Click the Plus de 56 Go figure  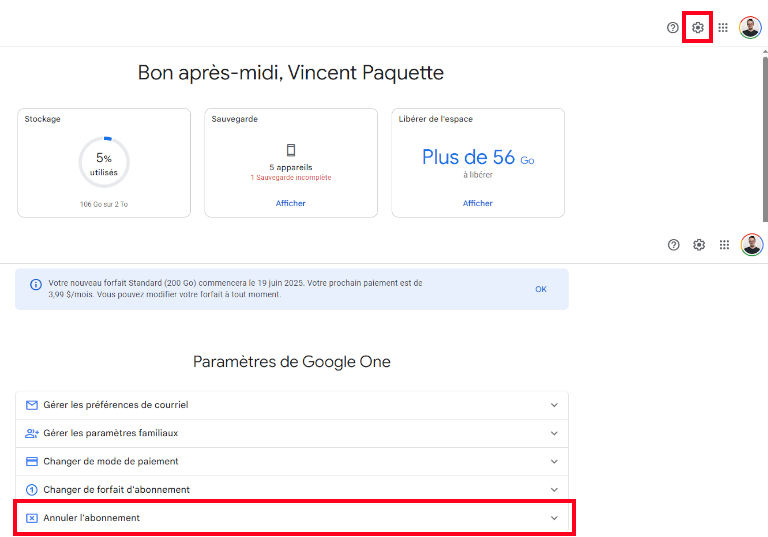pyautogui.click(x=478, y=157)
